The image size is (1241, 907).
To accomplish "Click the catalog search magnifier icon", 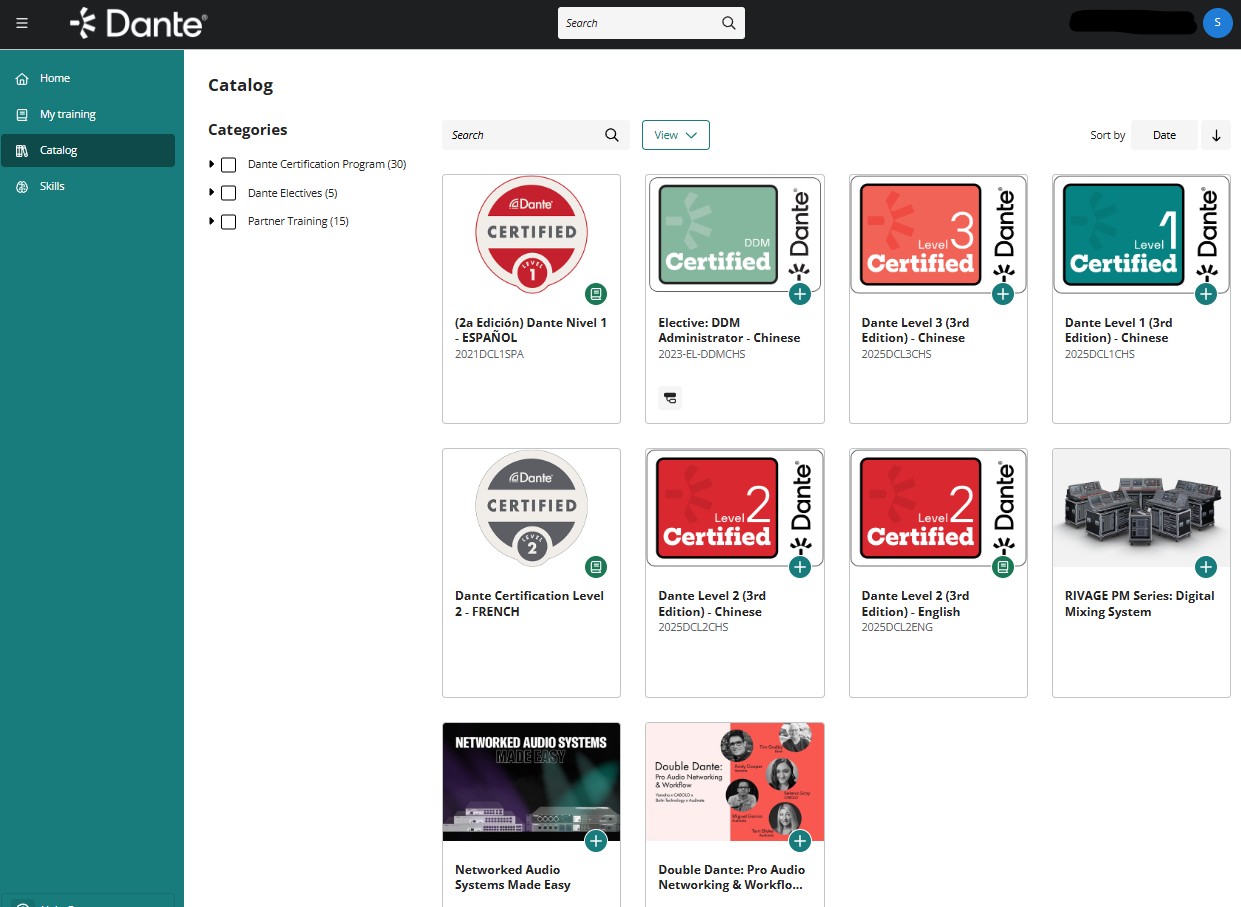I will pyautogui.click(x=612, y=135).
